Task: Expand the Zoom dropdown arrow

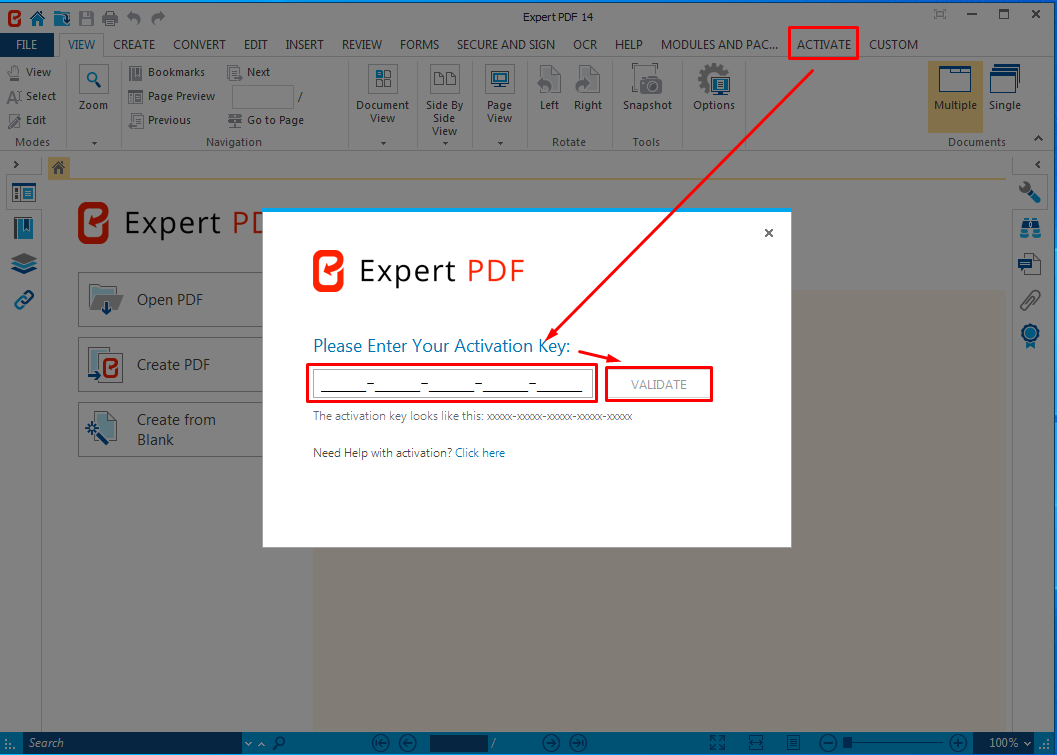Action: (94, 143)
